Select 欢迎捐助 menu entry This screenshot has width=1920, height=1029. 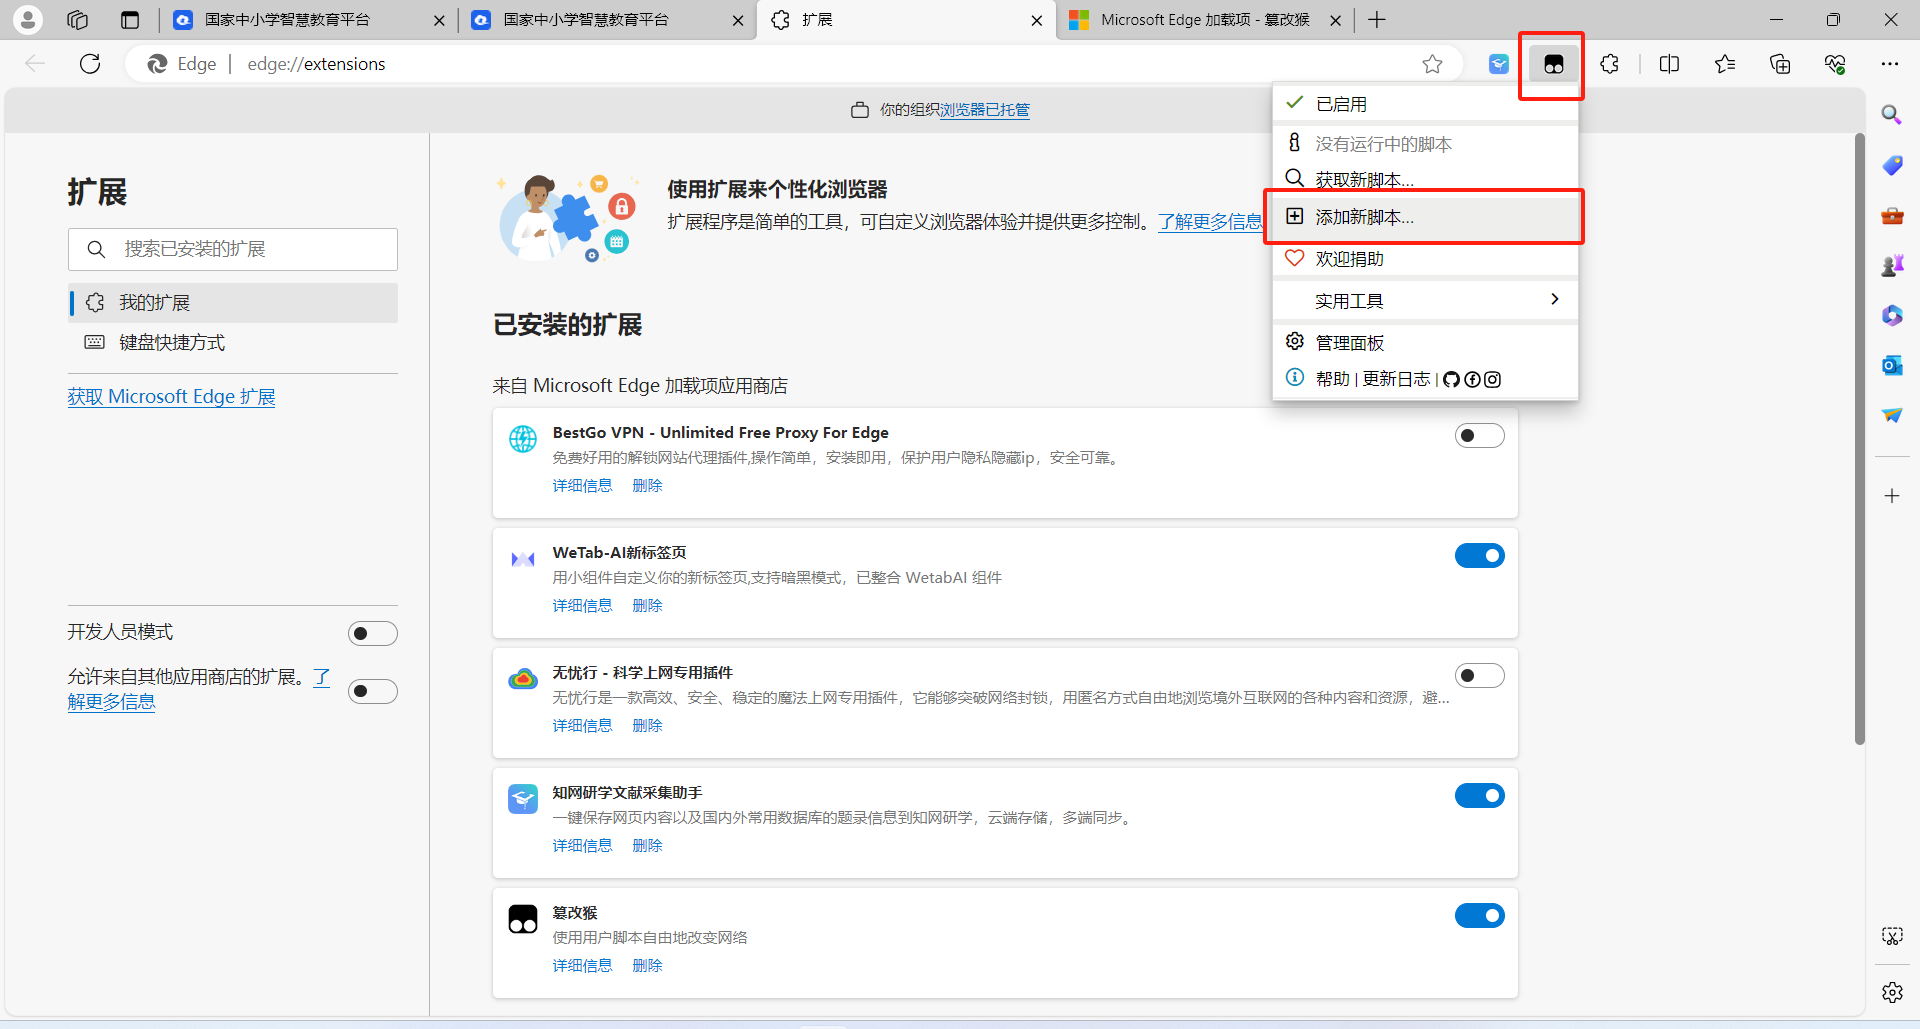click(x=1425, y=258)
